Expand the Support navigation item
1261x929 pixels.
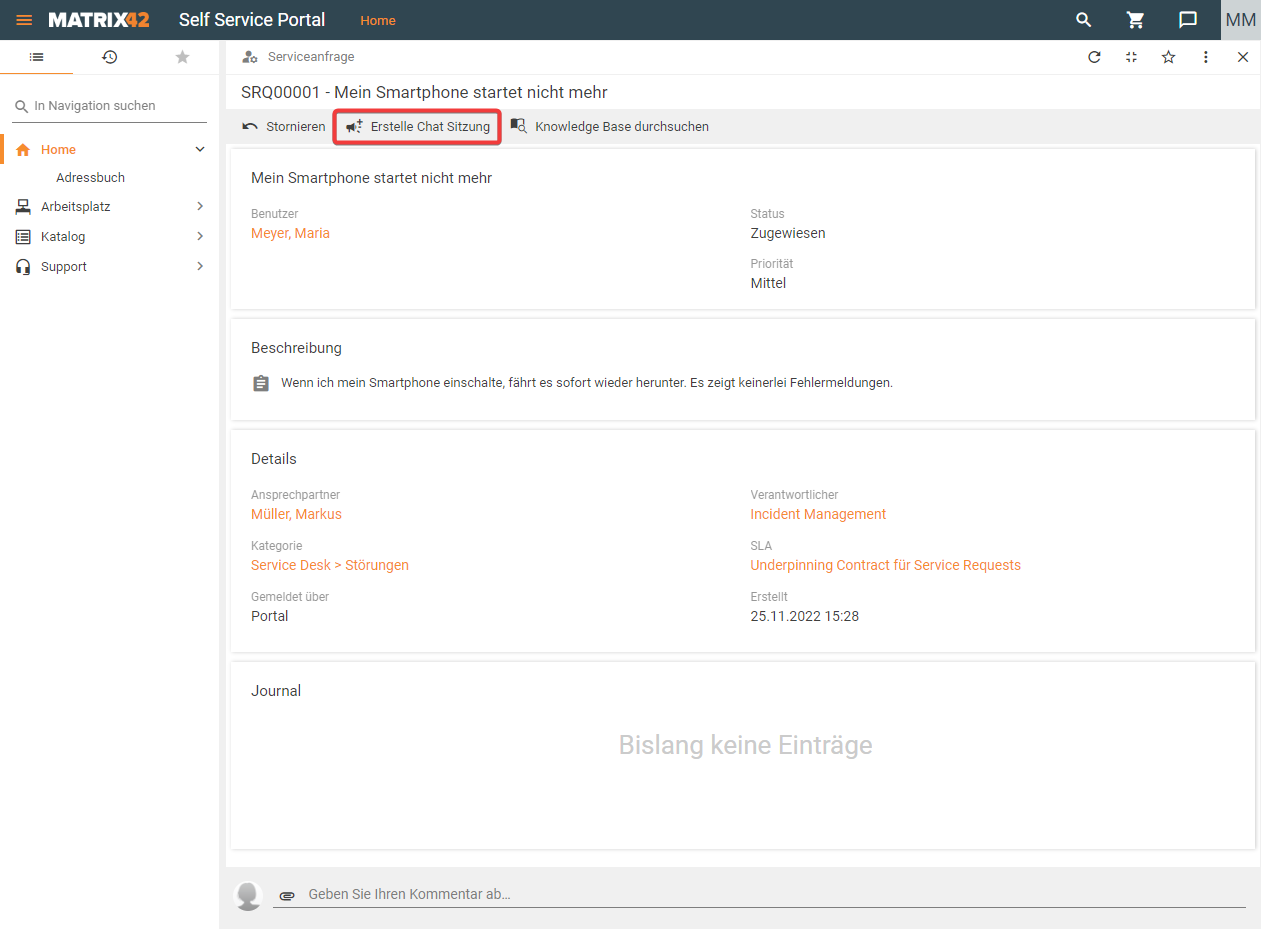tap(200, 267)
